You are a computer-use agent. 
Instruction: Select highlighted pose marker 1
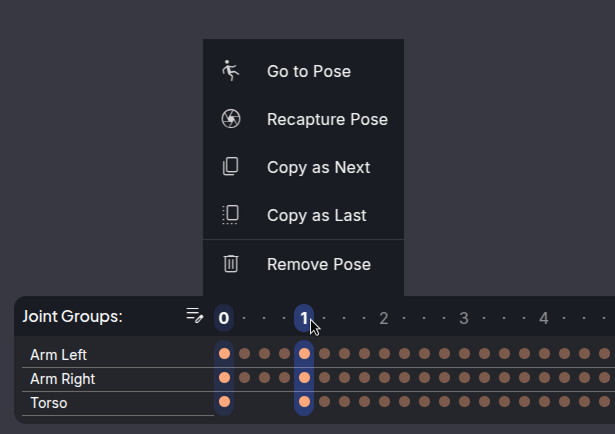tap(304, 318)
